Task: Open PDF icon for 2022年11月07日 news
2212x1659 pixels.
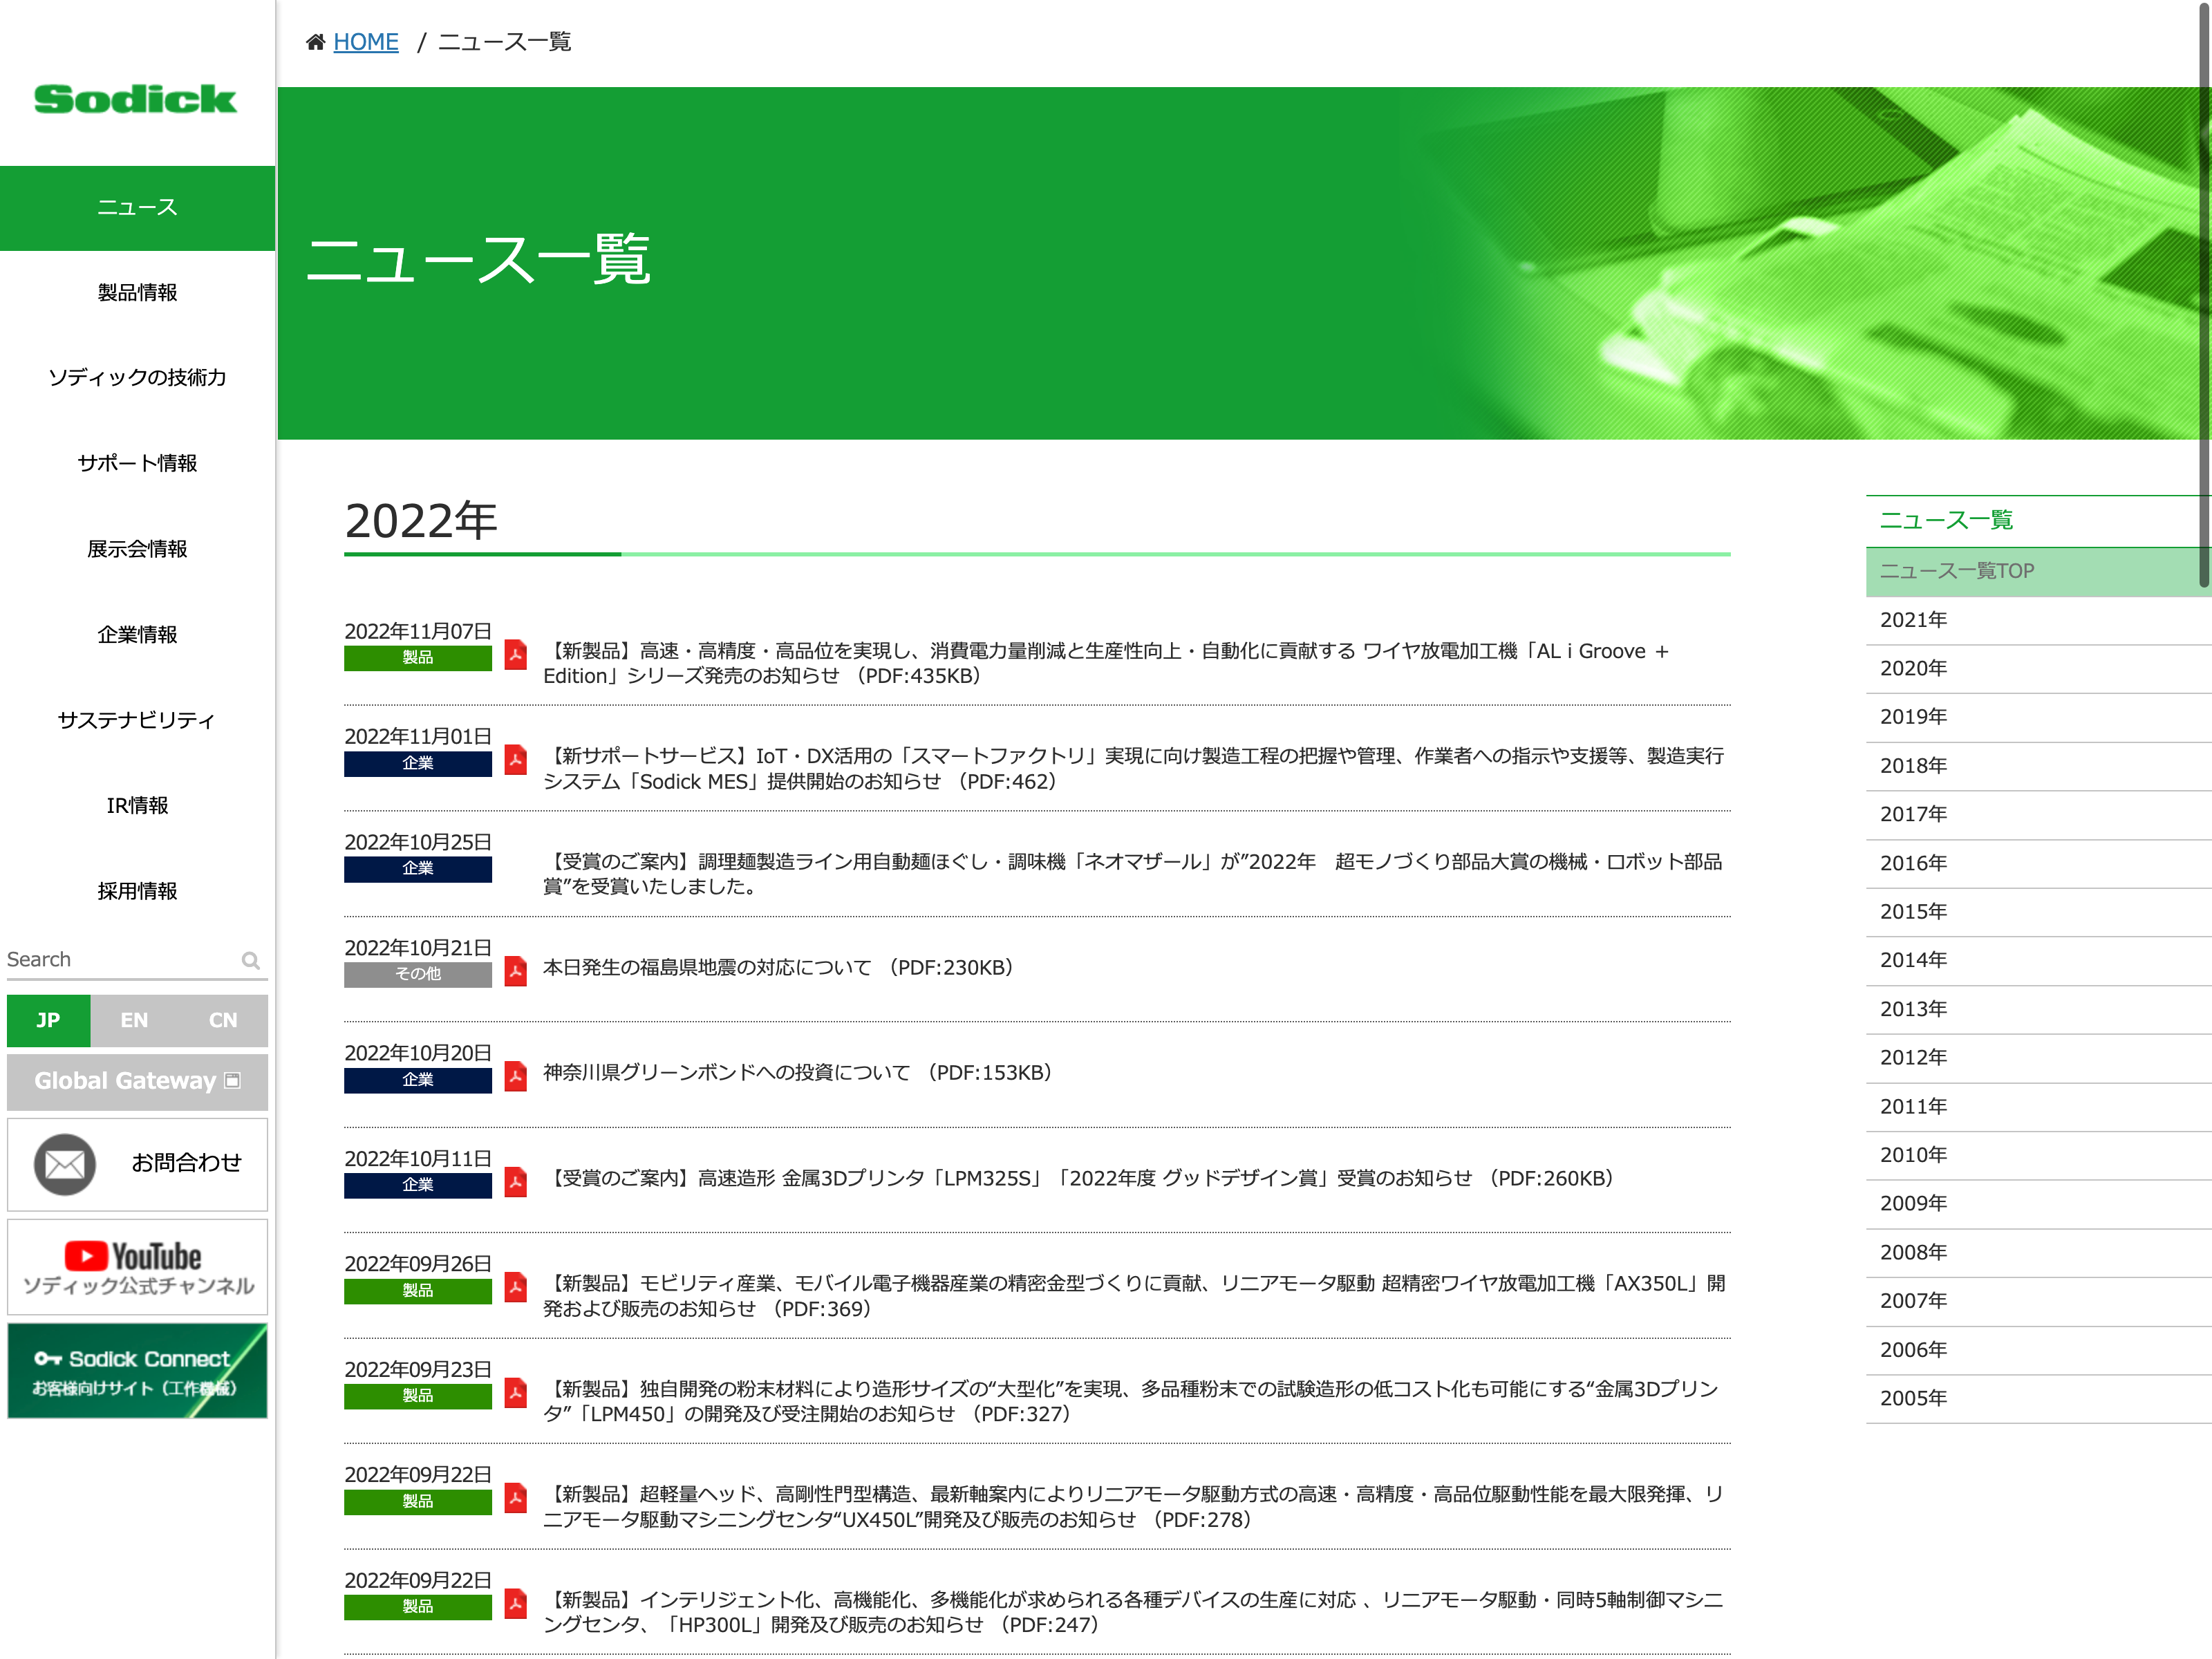Action: 515,654
